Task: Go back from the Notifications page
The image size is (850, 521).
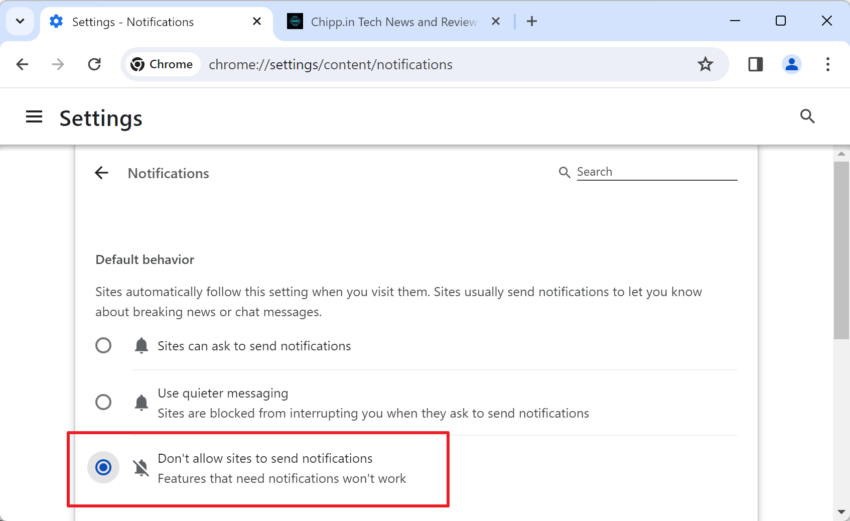Action: (101, 173)
